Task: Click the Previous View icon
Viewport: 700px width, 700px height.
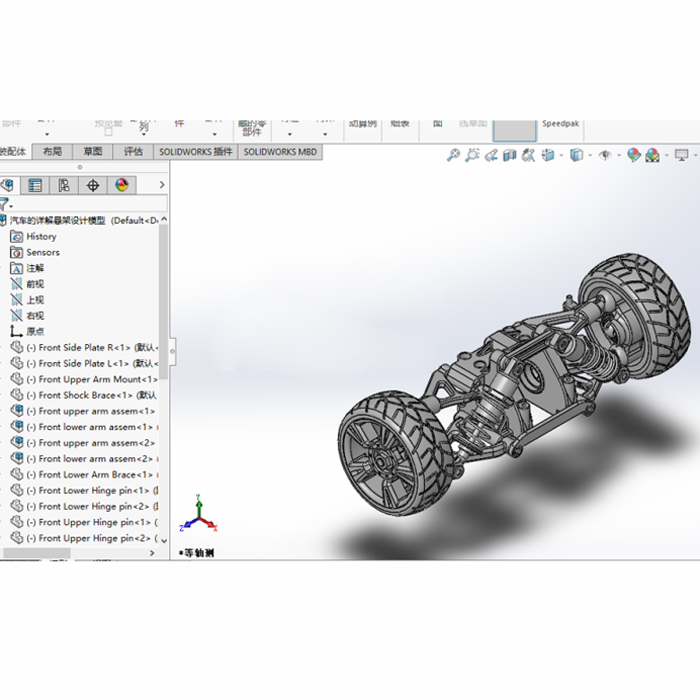Action: tap(491, 155)
